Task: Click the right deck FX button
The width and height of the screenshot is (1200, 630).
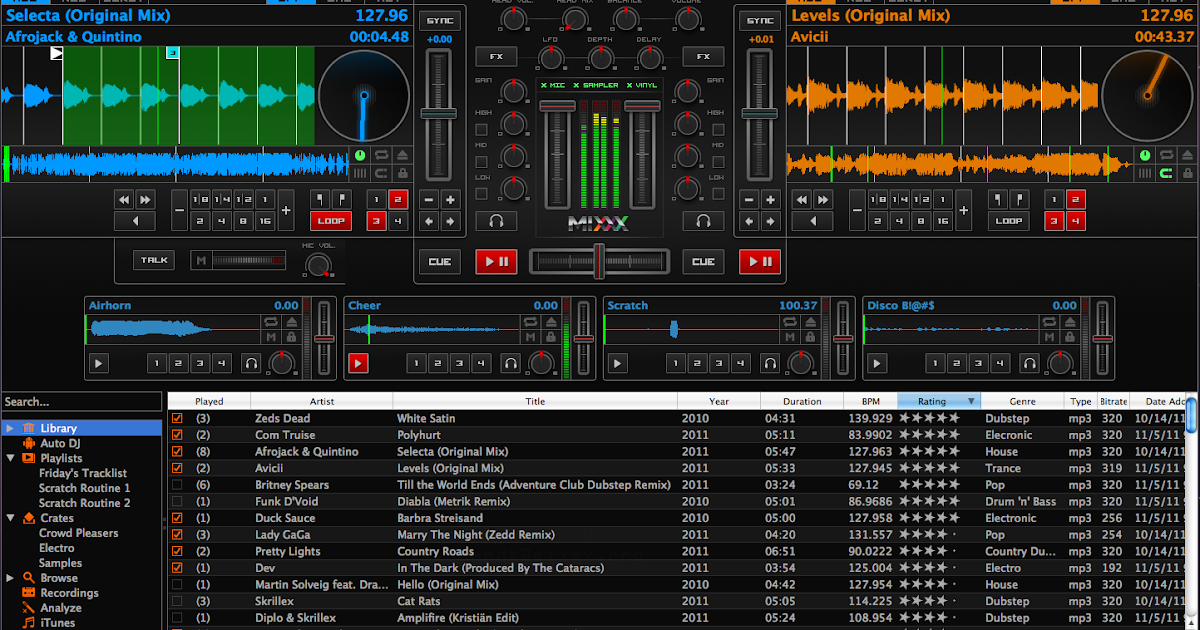Action: coord(704,57)
